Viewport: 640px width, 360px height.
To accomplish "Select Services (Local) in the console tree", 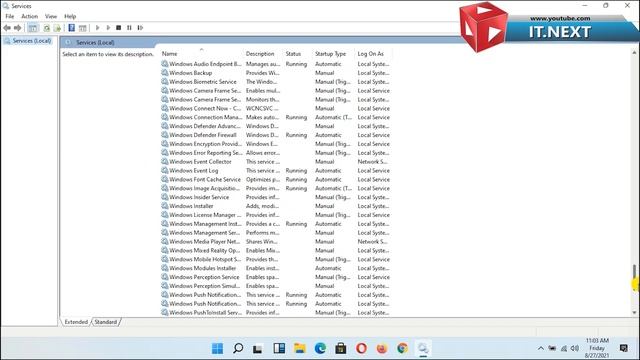I will pos(31,41).
